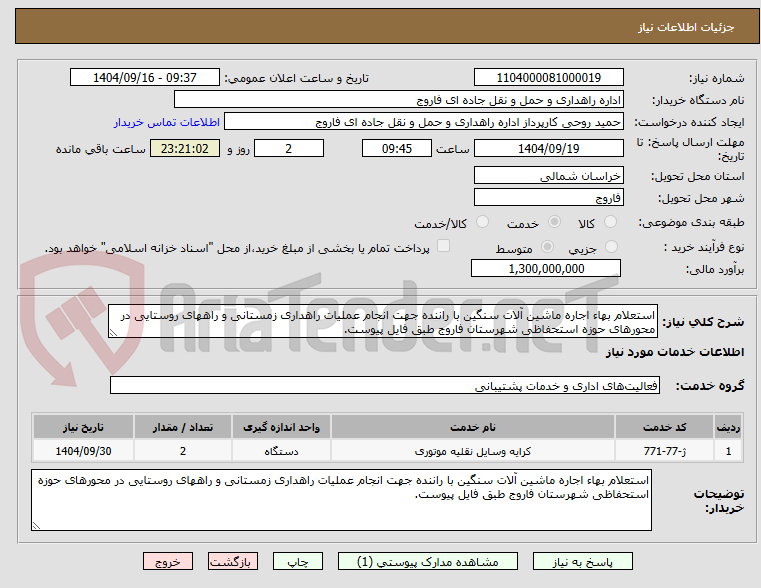Image resolution: width=761 pixels, height=588 pixels.
Task: Click the resize handle of شرح کلی نیاز box
Action: pos(113,333)
